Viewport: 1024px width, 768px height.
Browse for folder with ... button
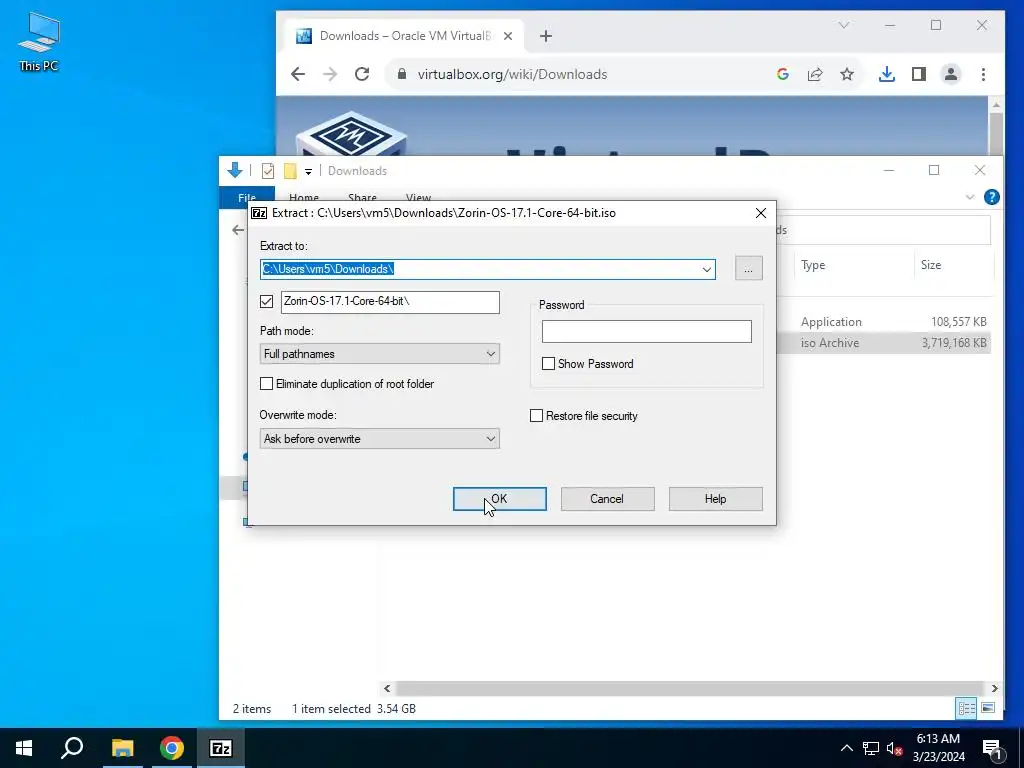pyautogui.click(x=748, y=269)
